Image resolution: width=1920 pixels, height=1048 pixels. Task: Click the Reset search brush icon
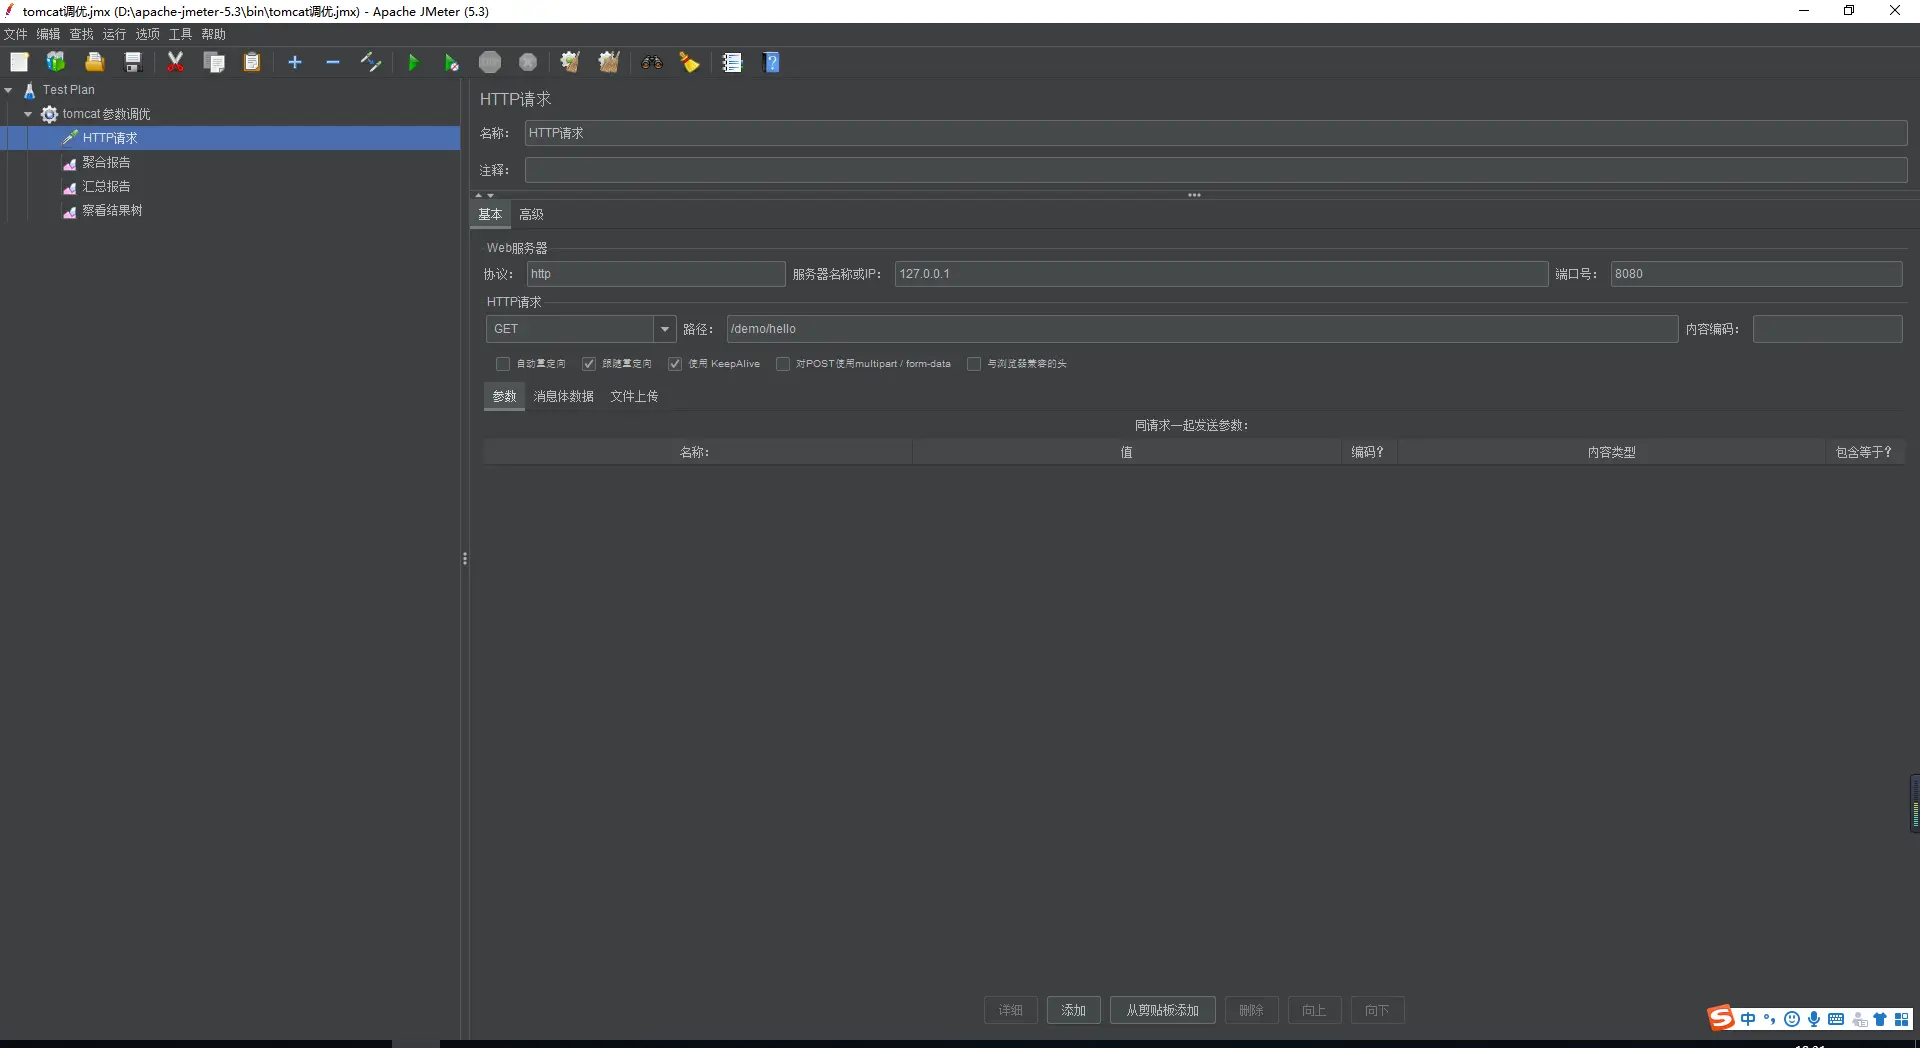(690, 62)
